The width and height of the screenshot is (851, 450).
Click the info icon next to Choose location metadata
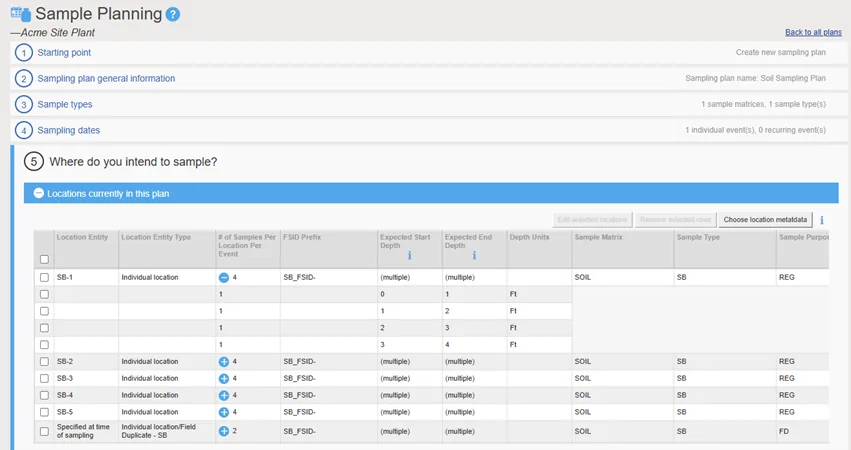point(822,220)
